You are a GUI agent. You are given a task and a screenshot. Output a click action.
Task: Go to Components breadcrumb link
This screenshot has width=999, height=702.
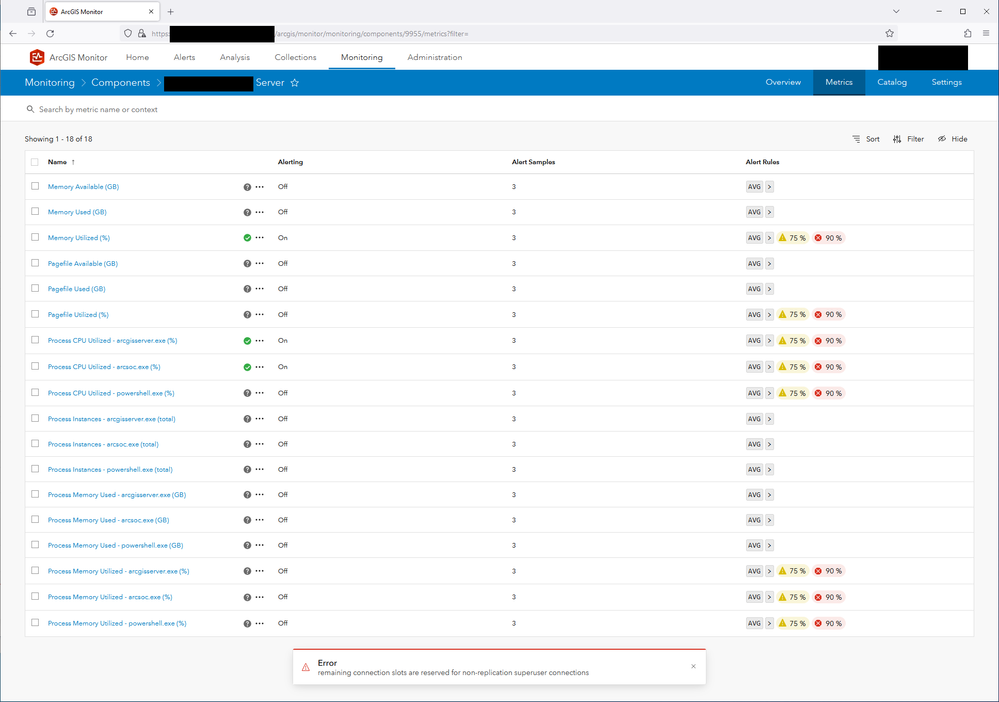tap(120, 83)
